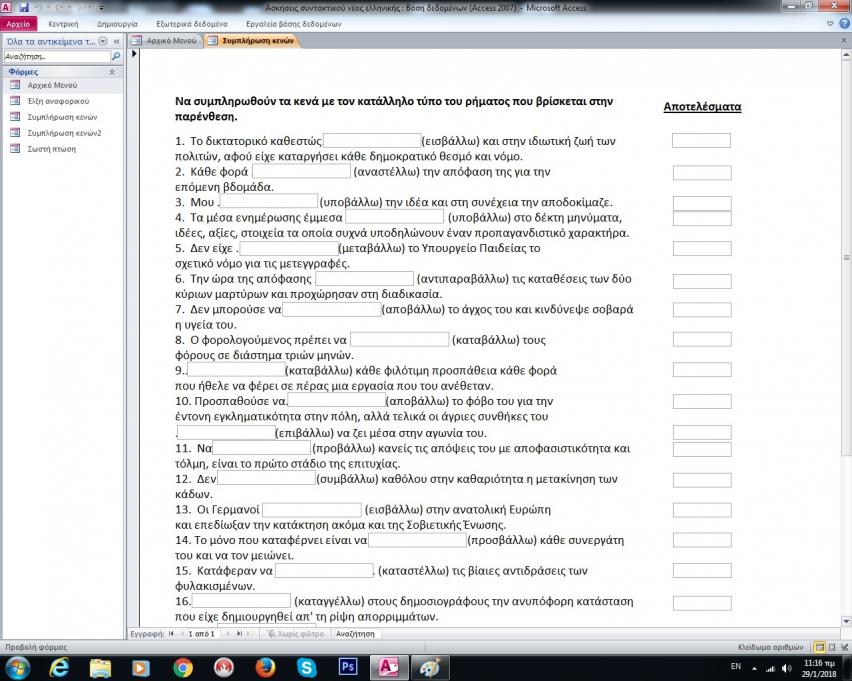Switch to Design view using status bar icon
Image resolution: width=852 pixels, height=681 pixels.
click(x=844, y=647)
